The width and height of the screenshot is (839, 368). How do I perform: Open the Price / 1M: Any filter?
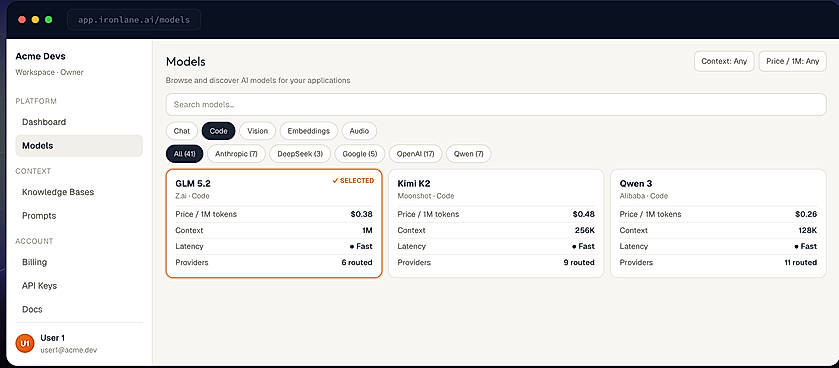792,62
